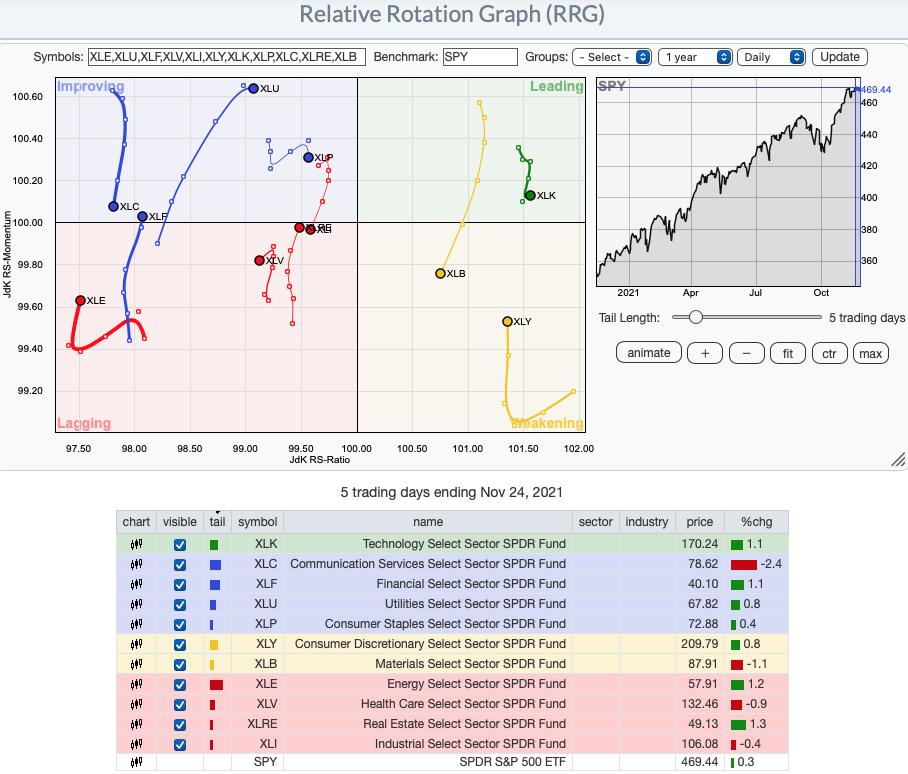Image resolution: width=908 pixels, height=774 pixels.
Task: Sort table by price column header
Action: (700, 522)
